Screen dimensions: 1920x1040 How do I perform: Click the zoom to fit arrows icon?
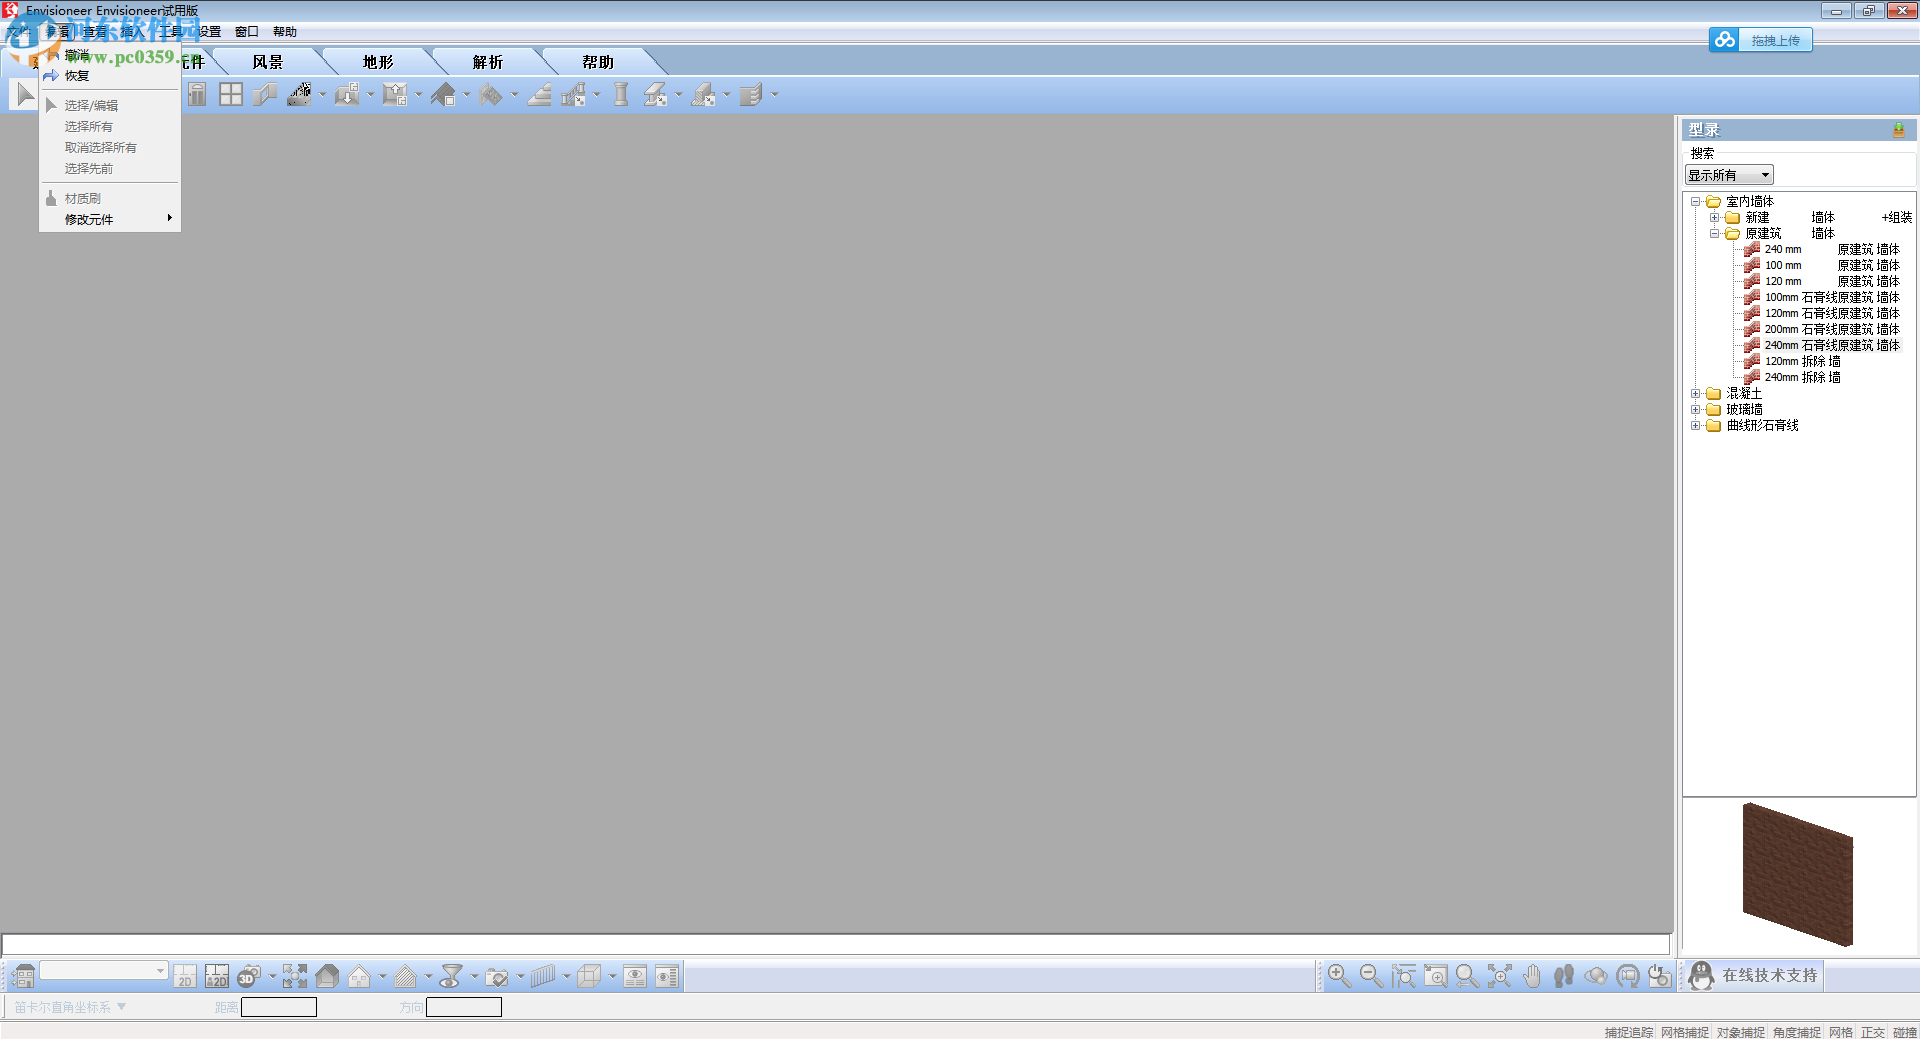1500,976
